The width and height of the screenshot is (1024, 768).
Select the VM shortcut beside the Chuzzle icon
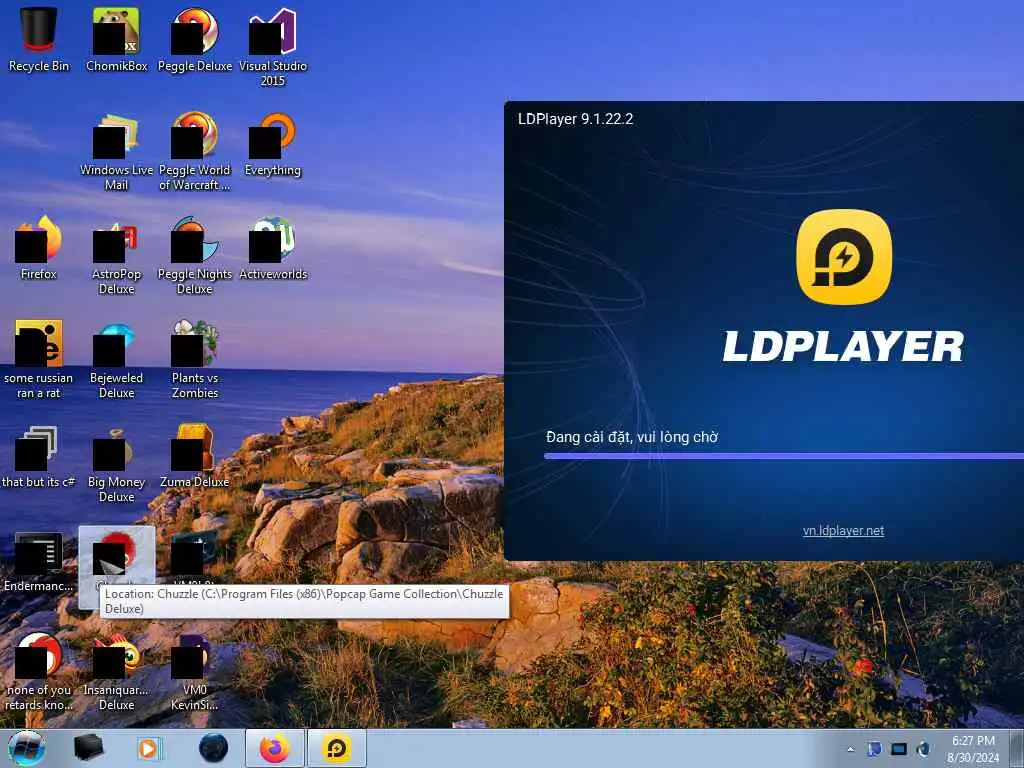(195, 556)
